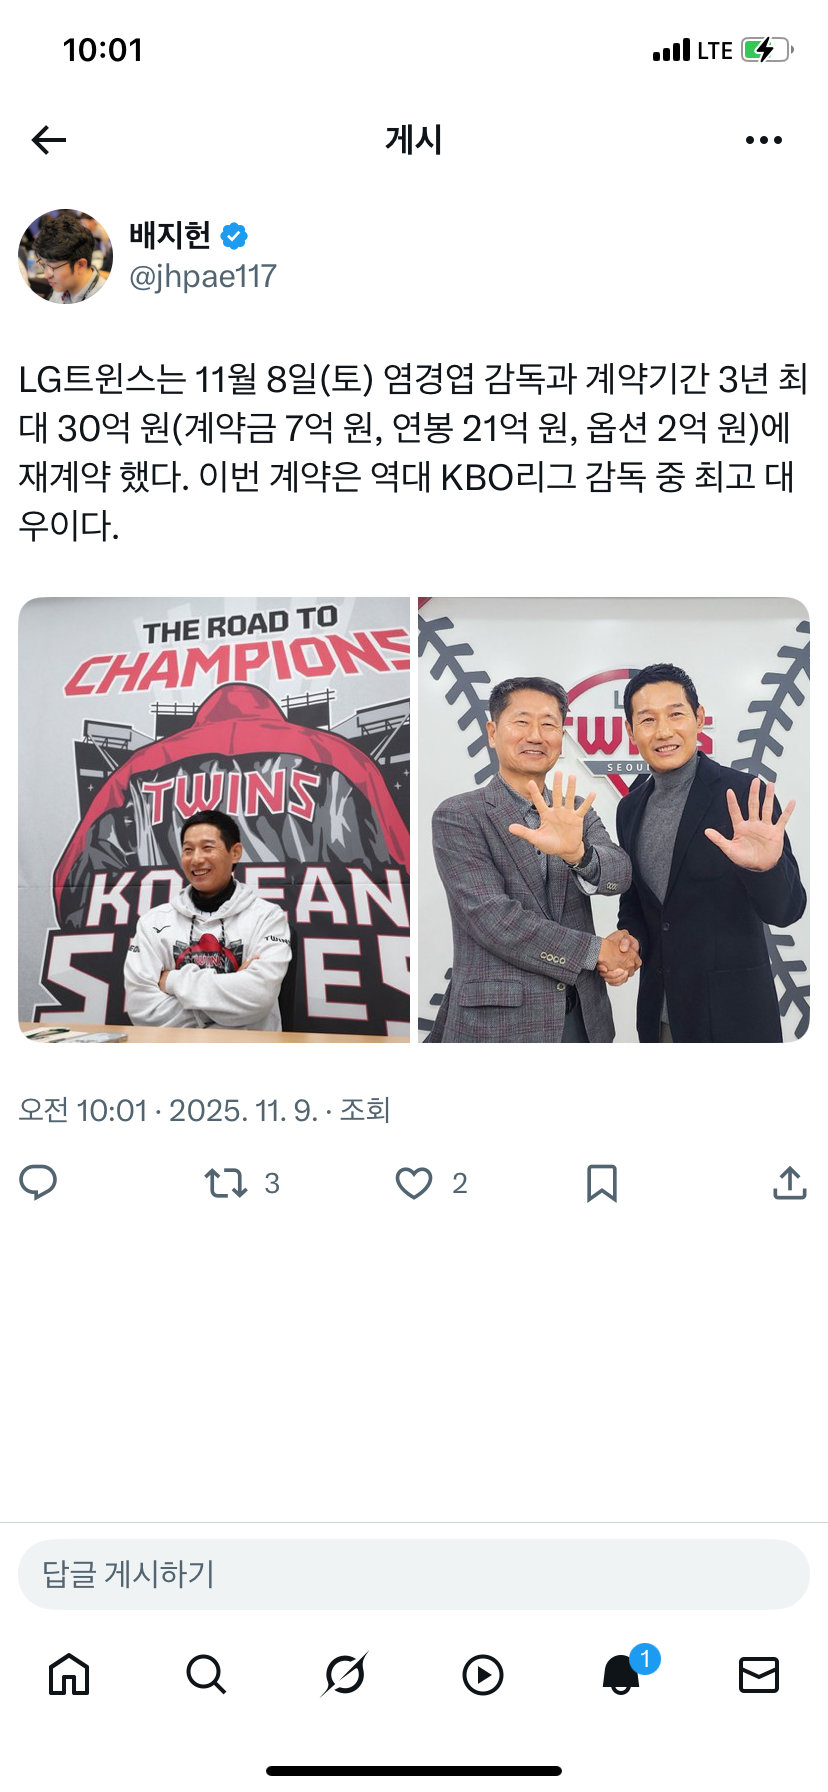Like the post with heart icon

click(414, 1183)
